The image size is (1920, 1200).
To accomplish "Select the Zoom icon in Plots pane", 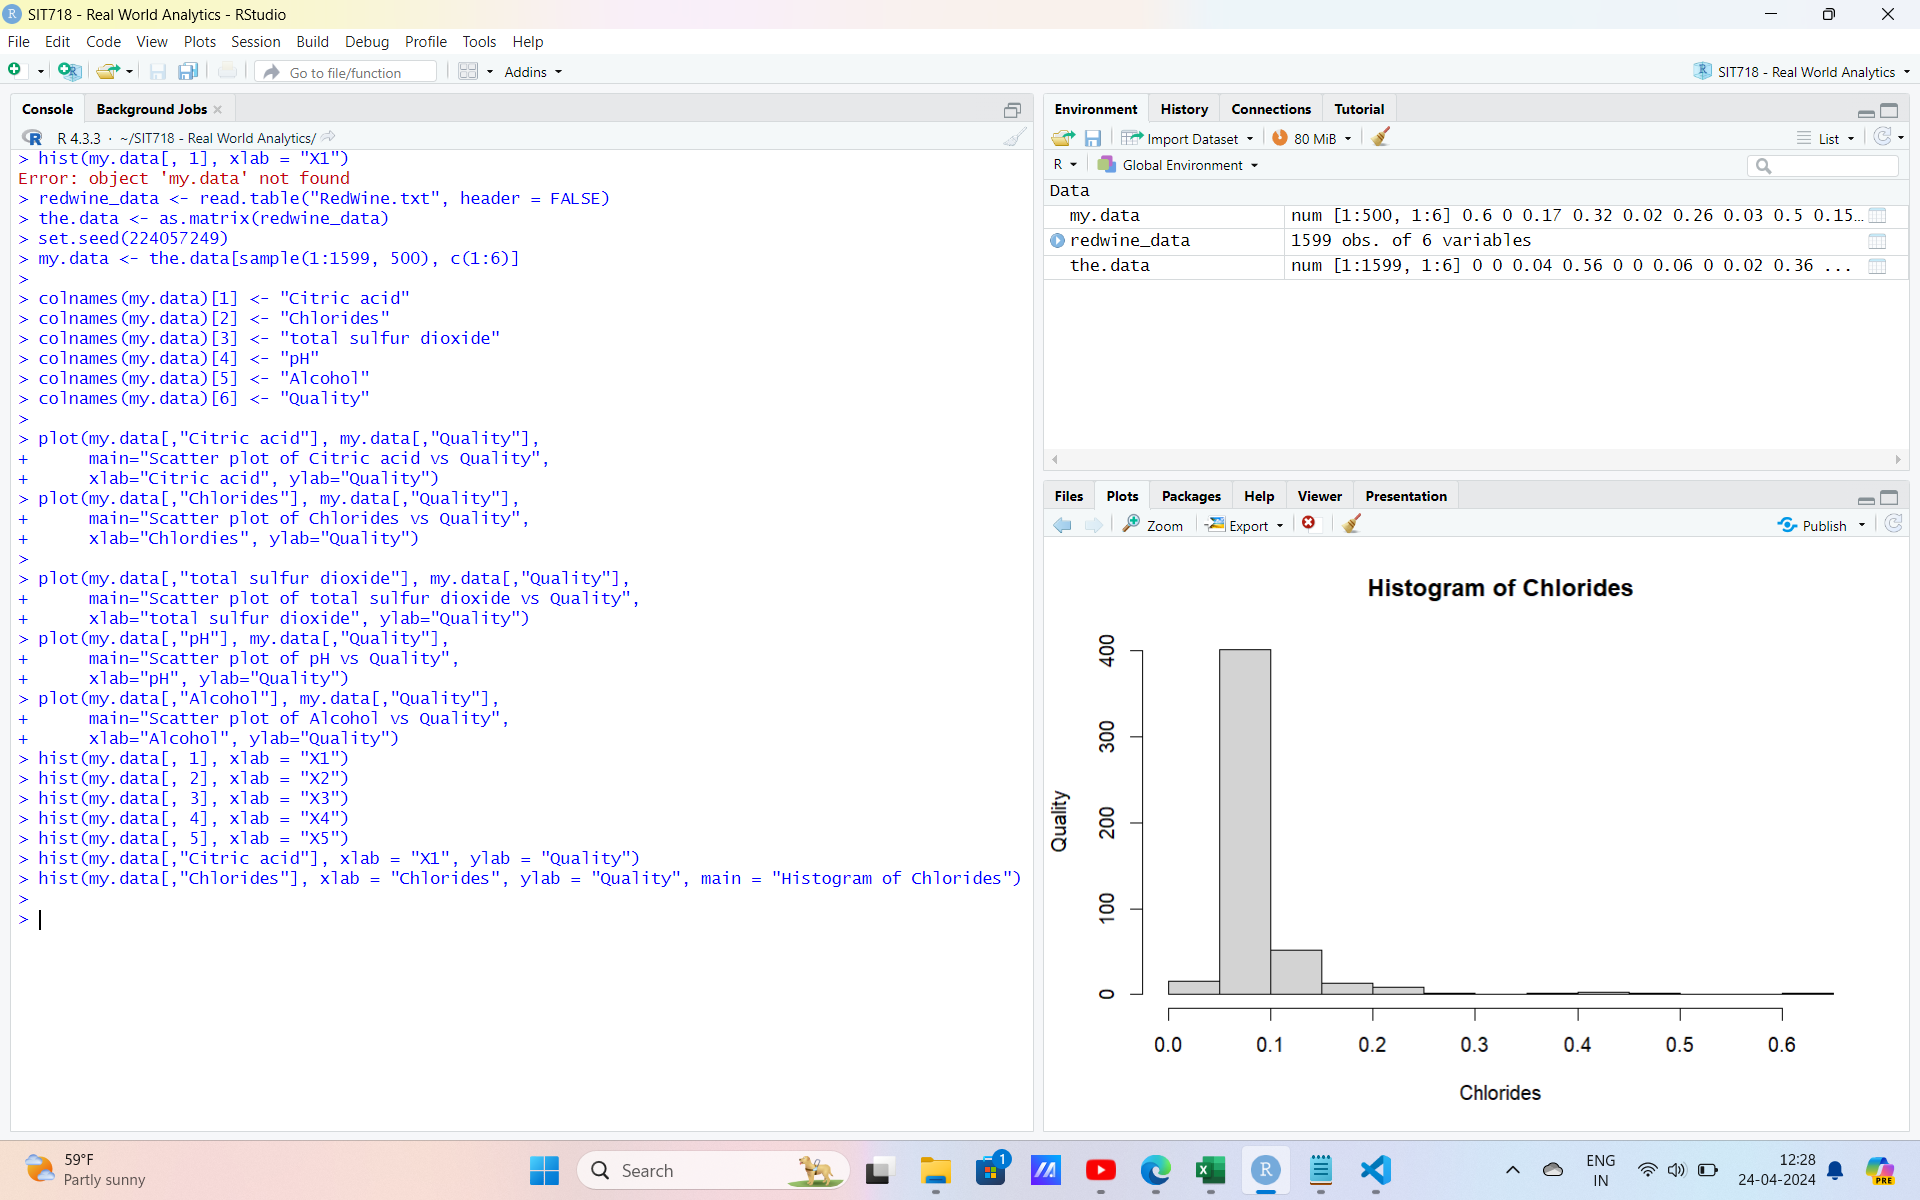I will point(1153,524).
